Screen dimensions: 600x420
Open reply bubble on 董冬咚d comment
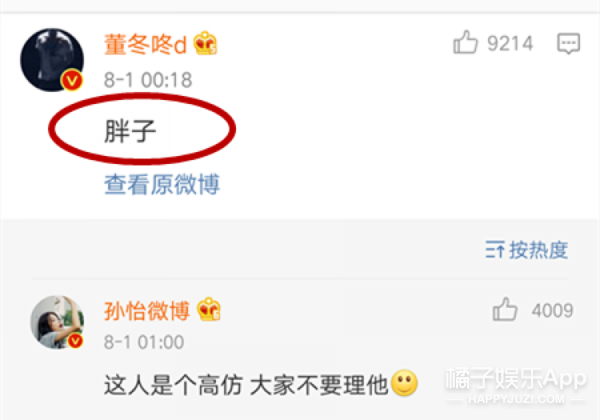click(568, 43)
